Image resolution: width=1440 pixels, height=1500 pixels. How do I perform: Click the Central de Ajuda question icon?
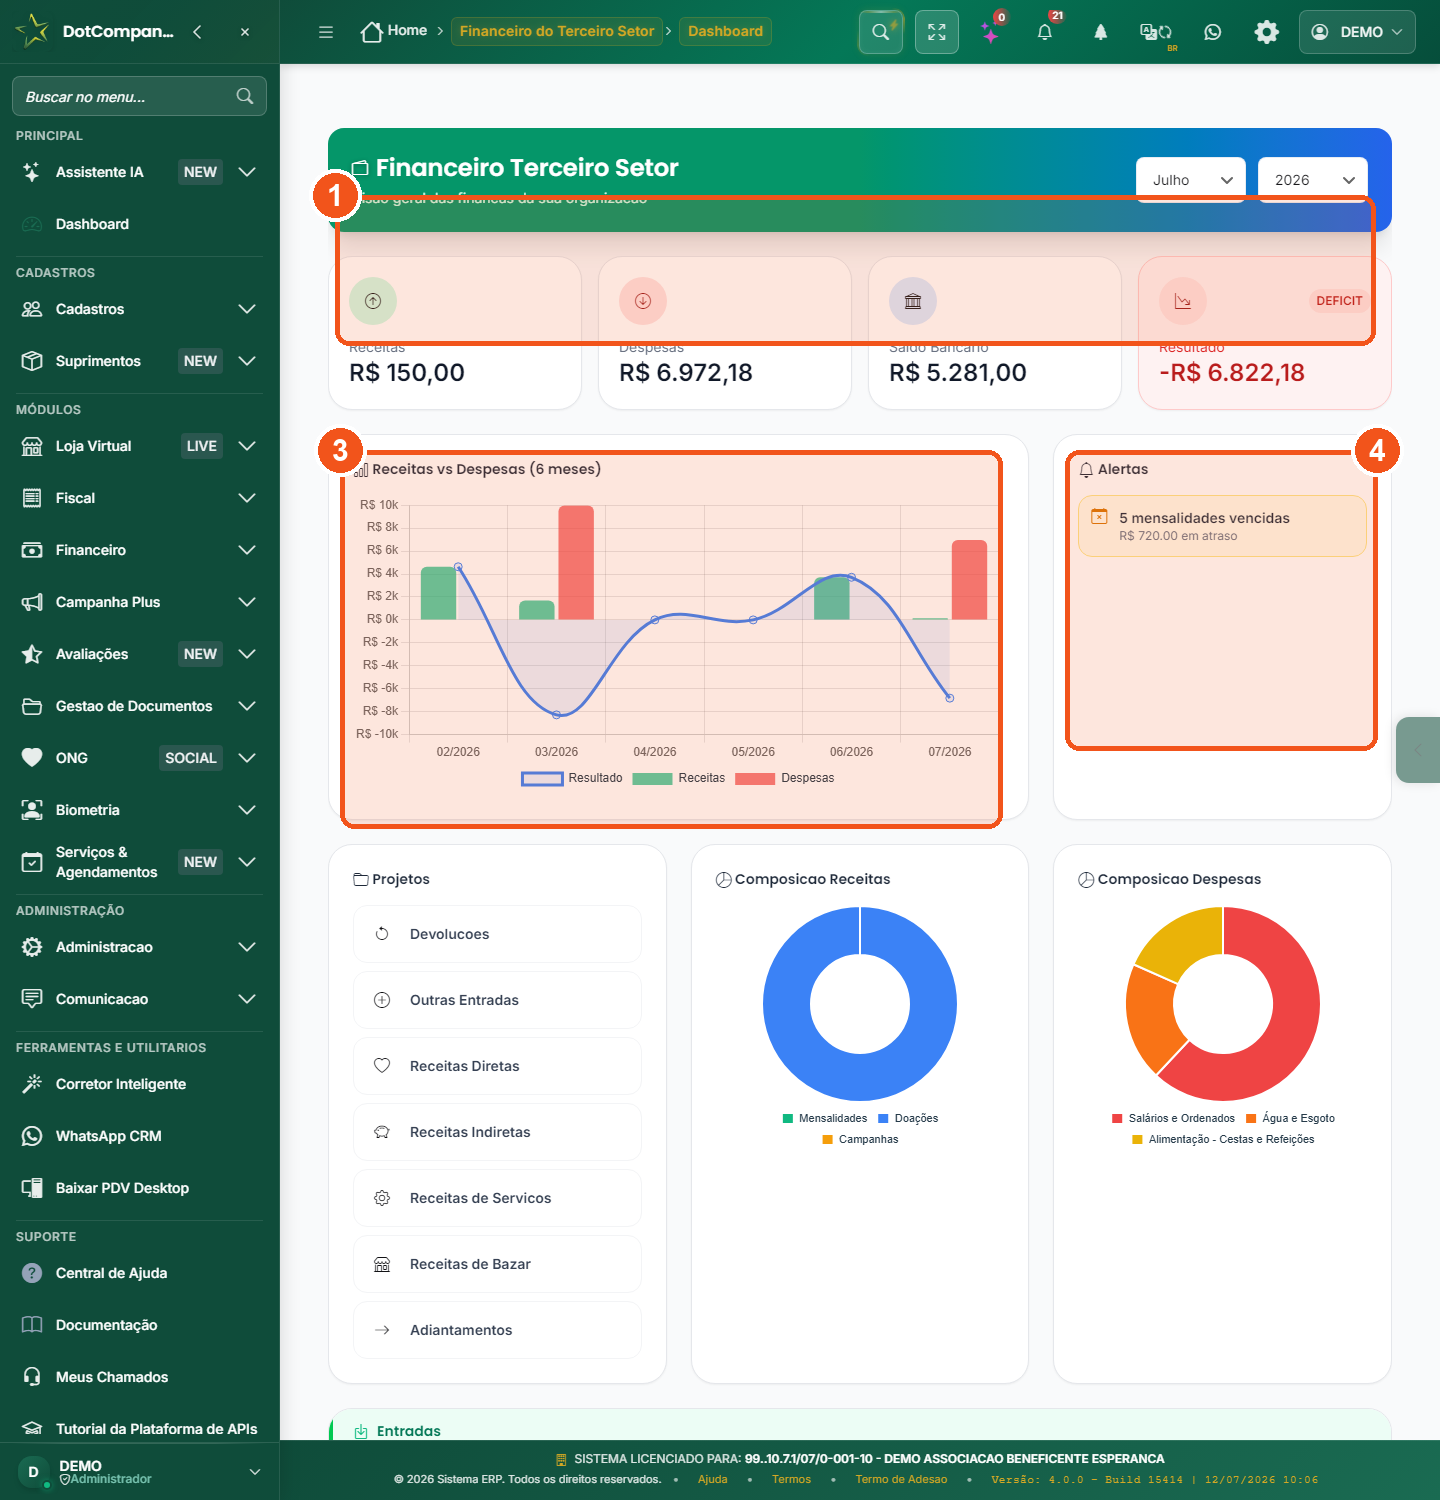pyautogui.click(x=32, y=1273)
